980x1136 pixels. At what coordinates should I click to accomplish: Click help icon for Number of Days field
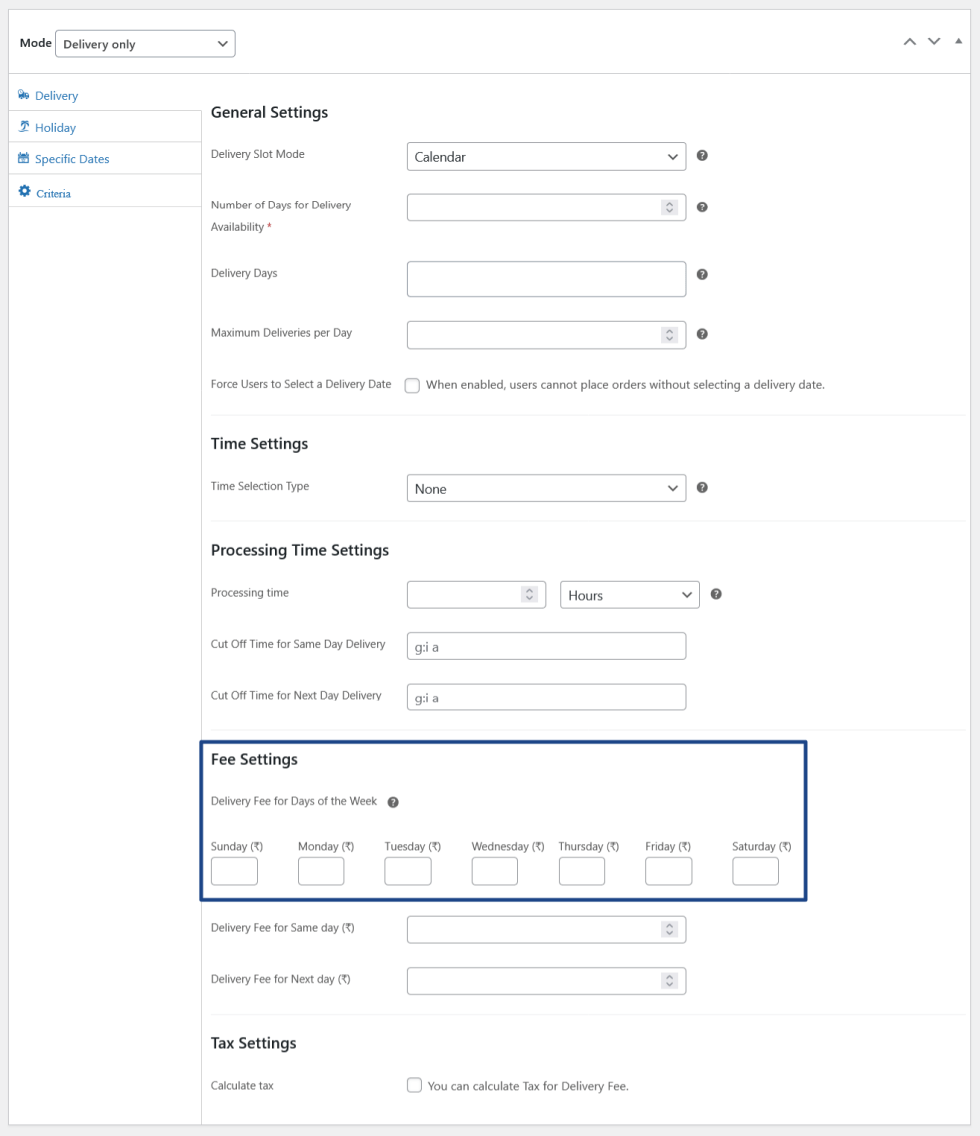pos(702,207)
